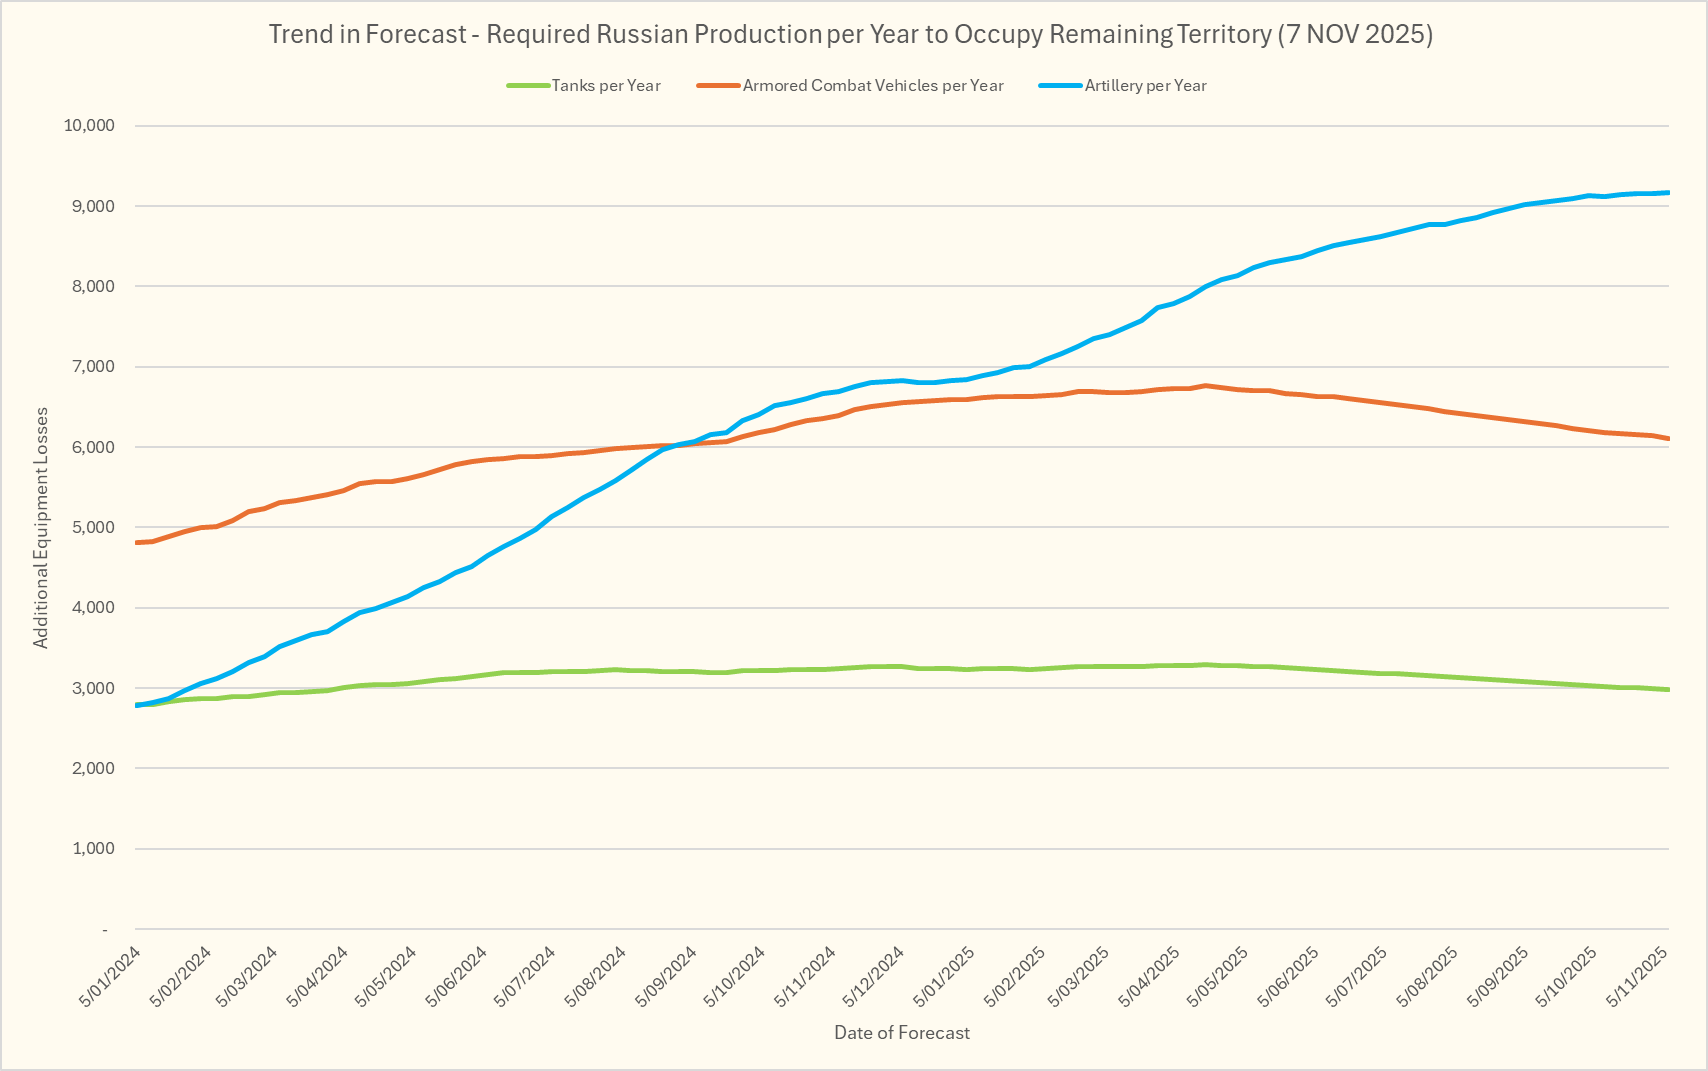Screen dimensions: 1708x1071
Task: Select the Armored Combat Vehicles per Year legend label
Action: tap(873, 86)
